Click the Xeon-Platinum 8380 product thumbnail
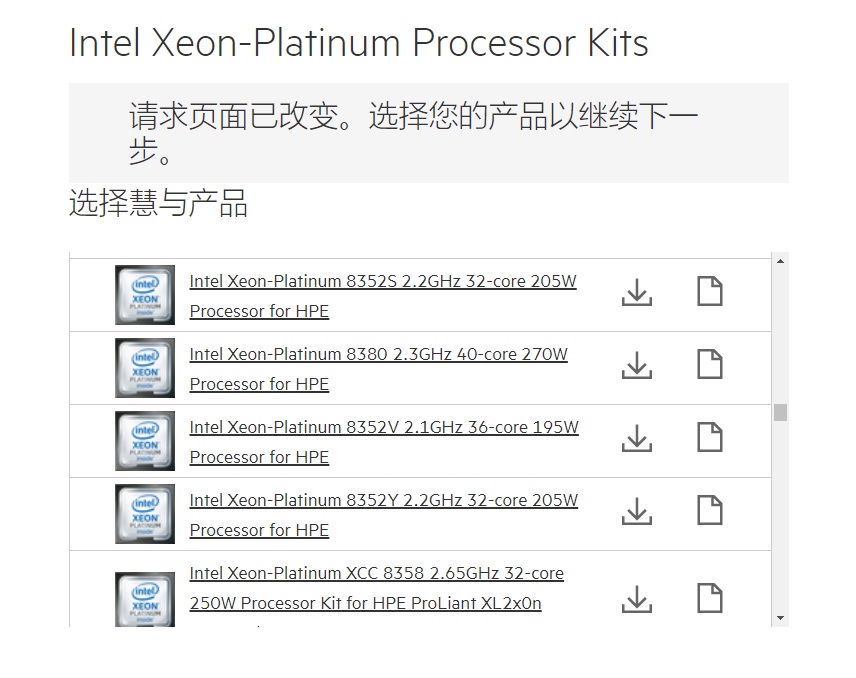The width and height of the screenshot is (856, 678). coord(145,368)
